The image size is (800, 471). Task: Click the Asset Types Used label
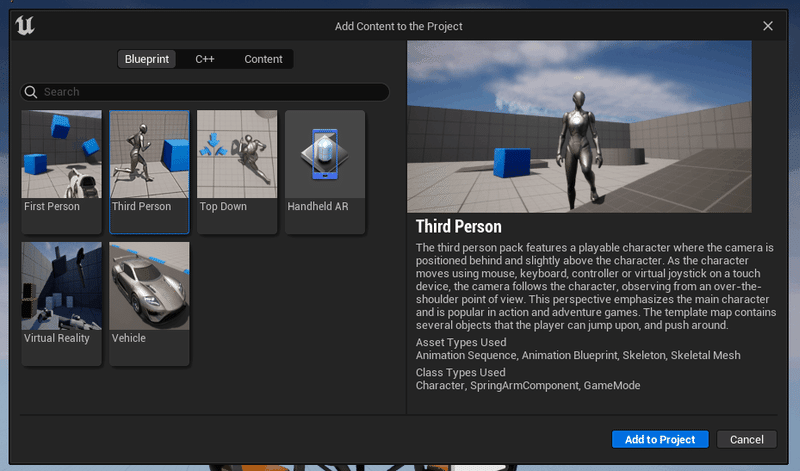point(461,342)
